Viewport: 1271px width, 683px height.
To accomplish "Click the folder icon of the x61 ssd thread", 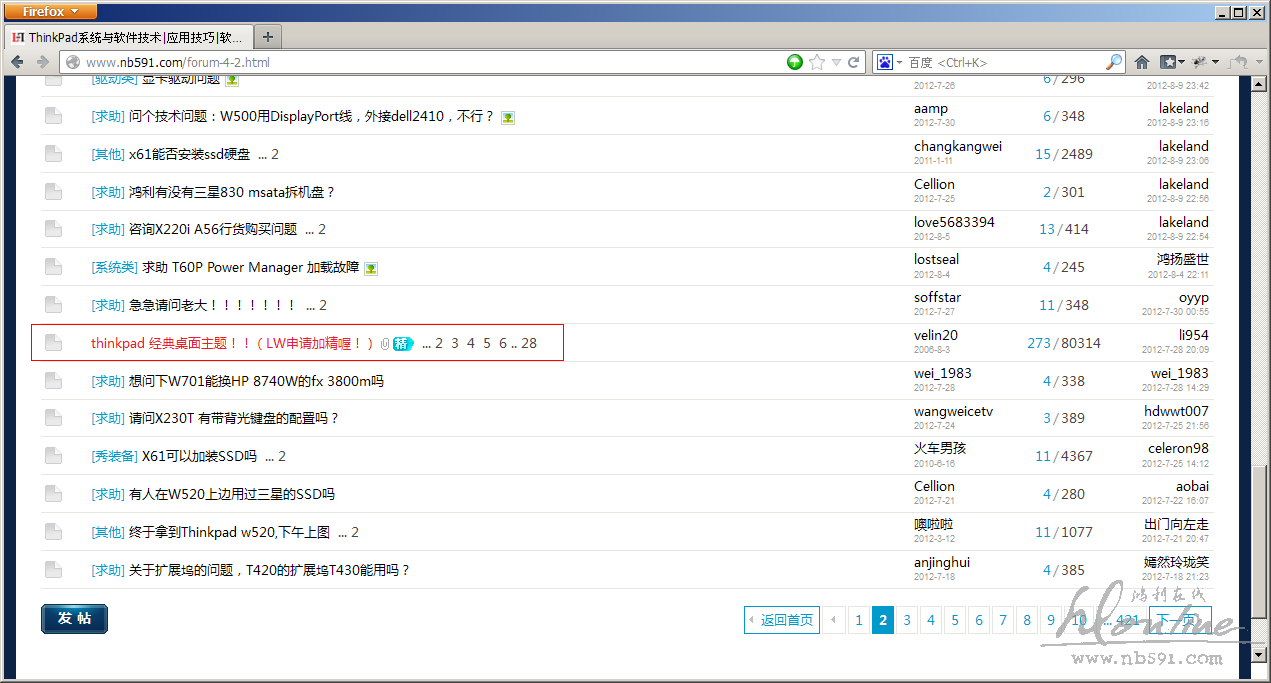I will coord(53,154).
